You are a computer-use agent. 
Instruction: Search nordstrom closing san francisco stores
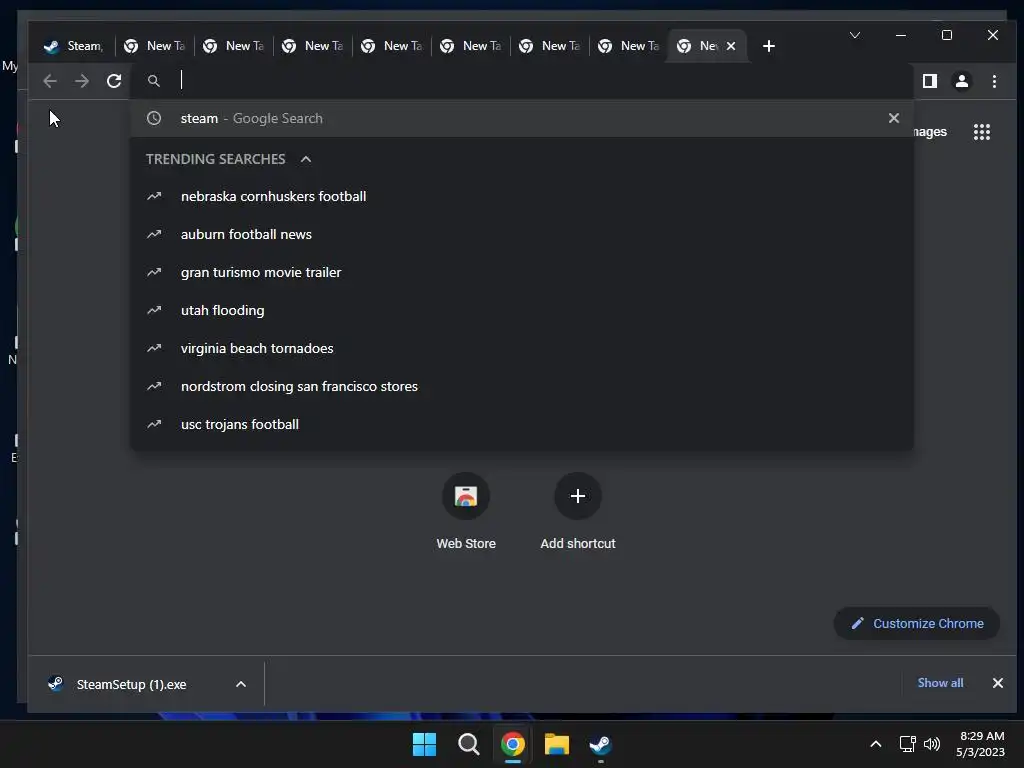point(521,386)
